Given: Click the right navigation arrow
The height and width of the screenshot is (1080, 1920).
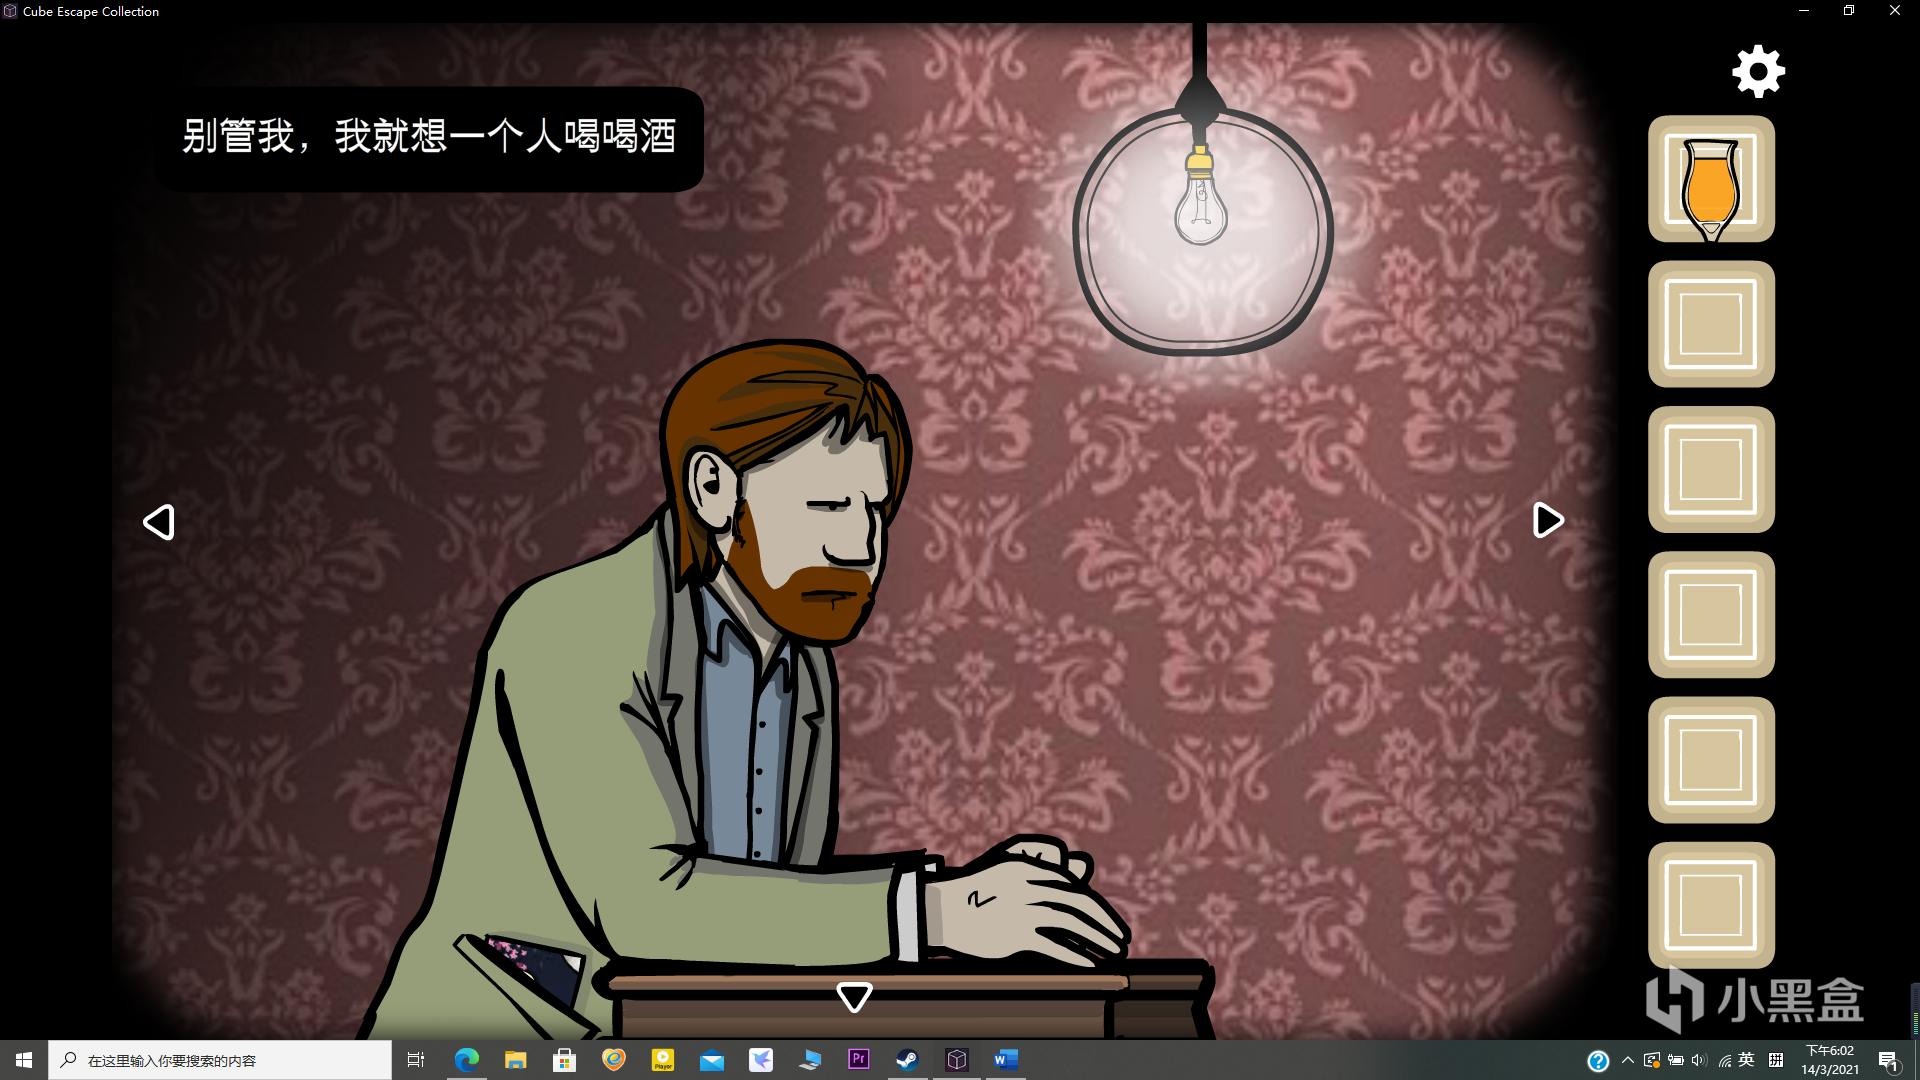Looking at the screenshot, I should (x=1547, y=520).
